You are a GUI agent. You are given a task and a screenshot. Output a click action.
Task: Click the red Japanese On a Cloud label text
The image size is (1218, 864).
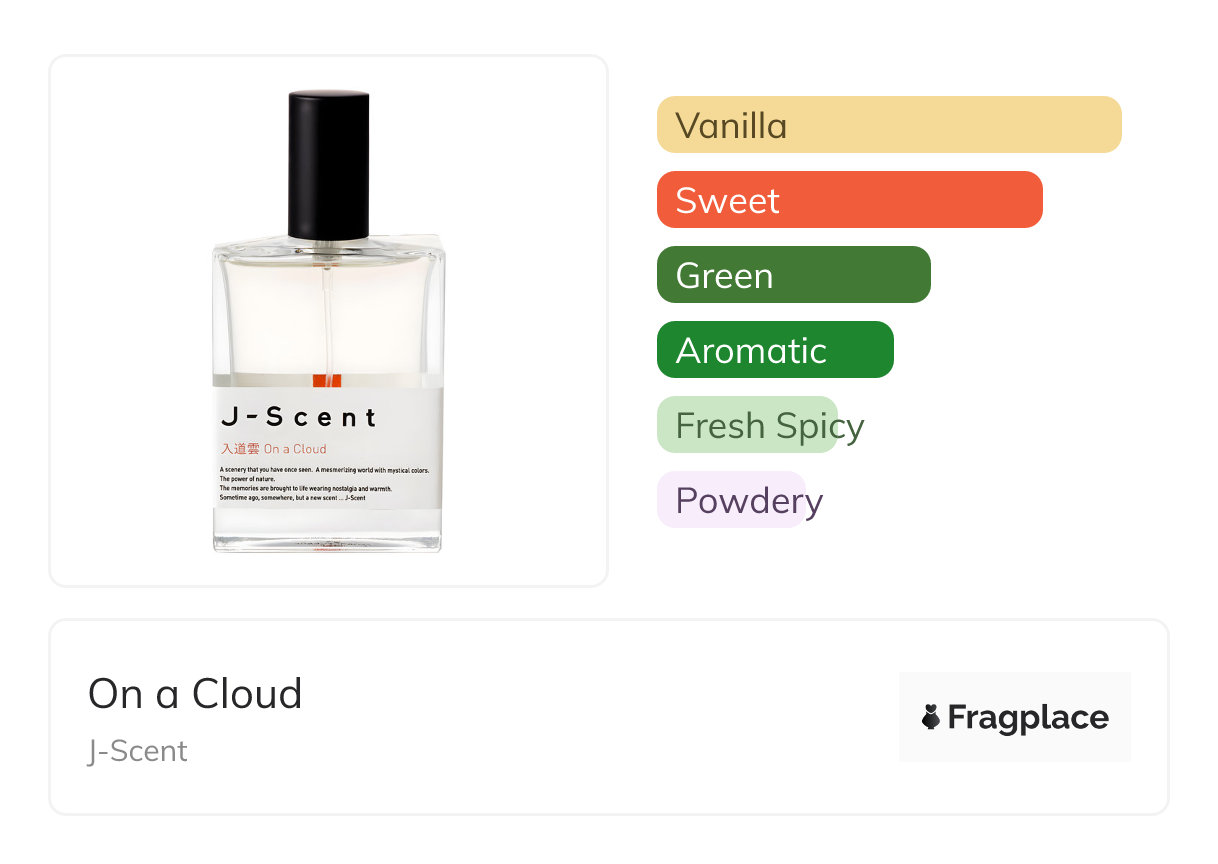pyautogui.click(x=273, y=449)
